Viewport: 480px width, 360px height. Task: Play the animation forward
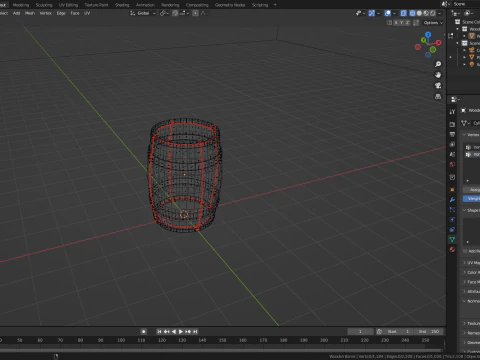coord(181,332)
